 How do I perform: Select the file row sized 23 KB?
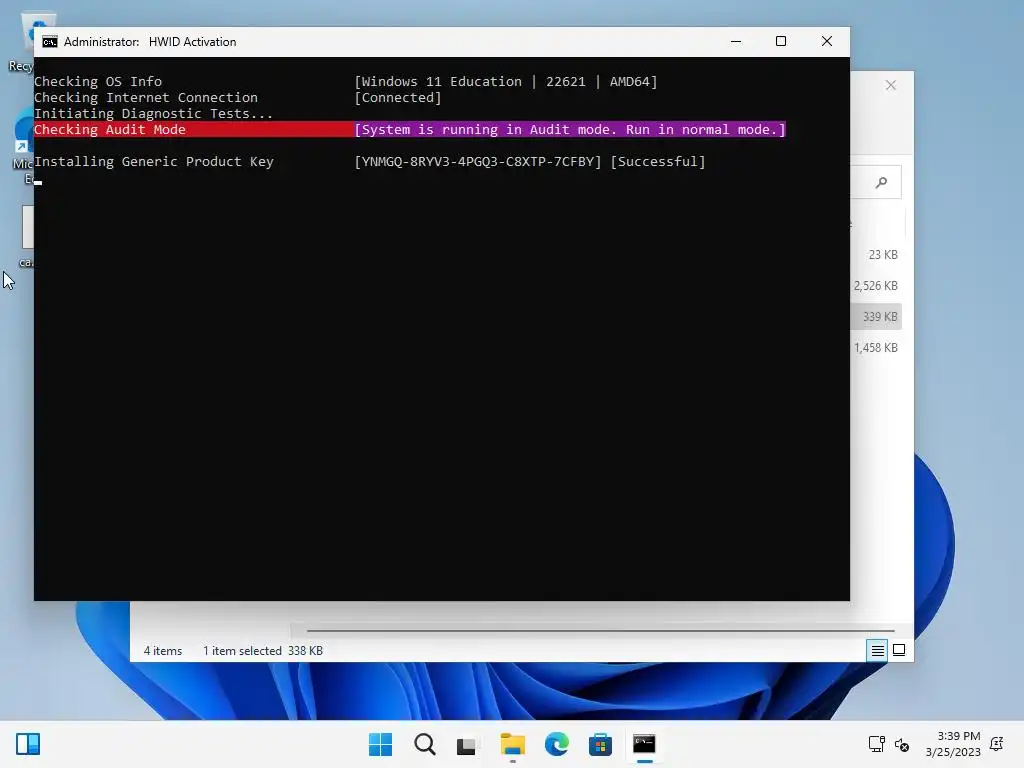click(876, 255)
